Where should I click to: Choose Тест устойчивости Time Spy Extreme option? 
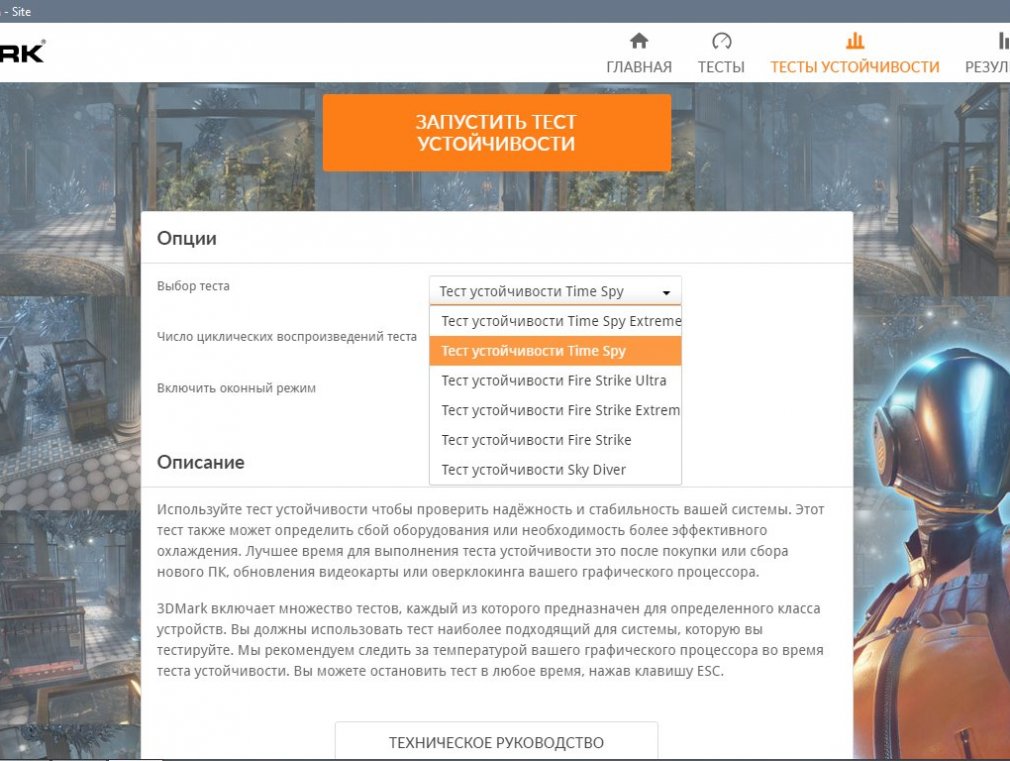point(555,321)
